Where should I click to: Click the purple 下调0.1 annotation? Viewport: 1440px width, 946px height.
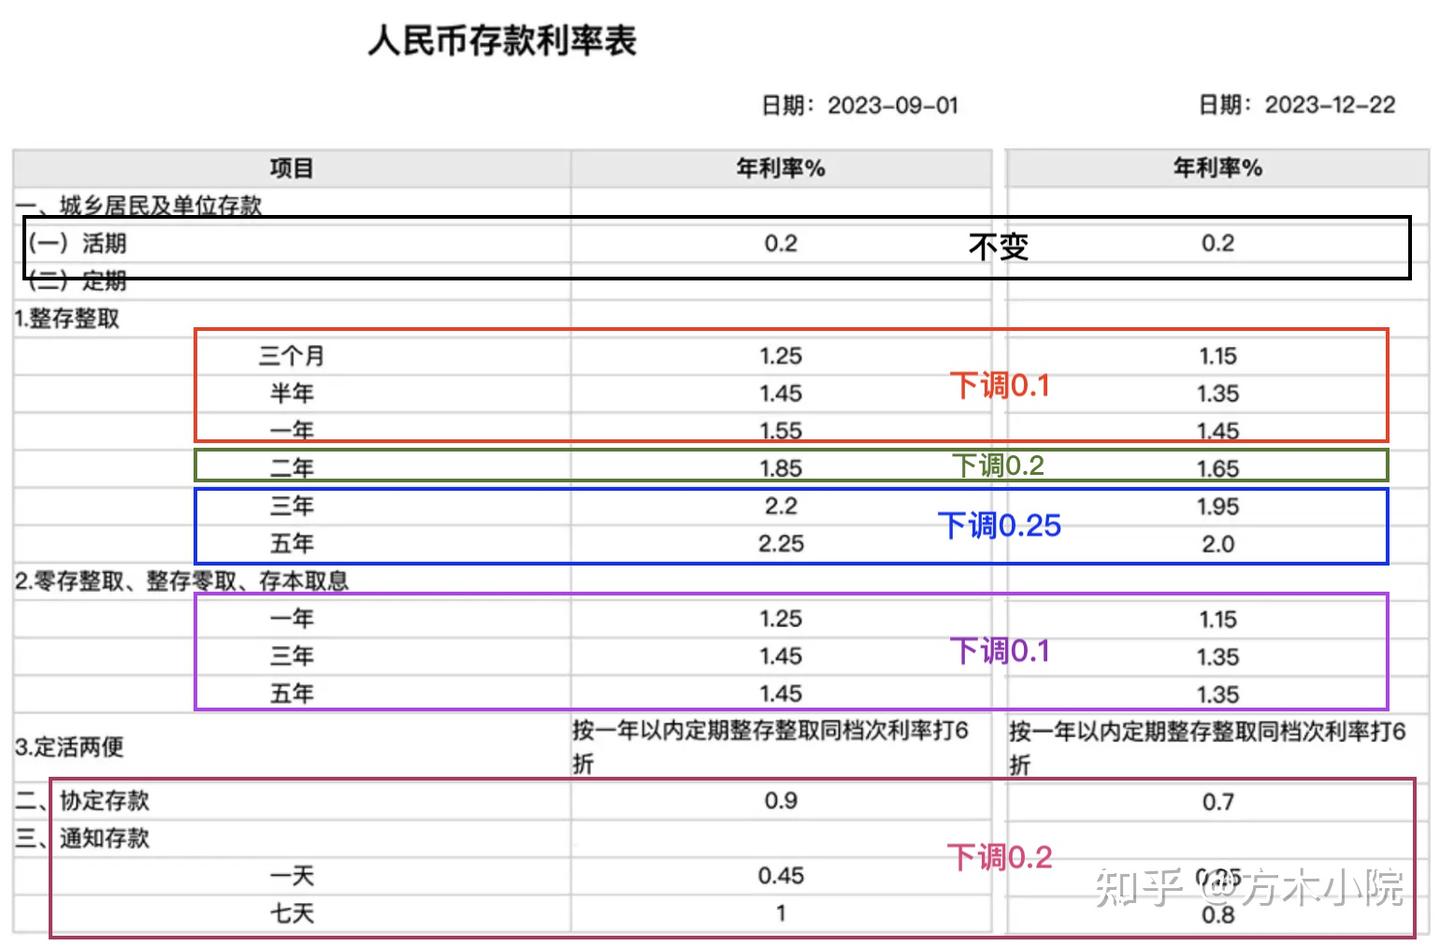(x=1000, y=651)
